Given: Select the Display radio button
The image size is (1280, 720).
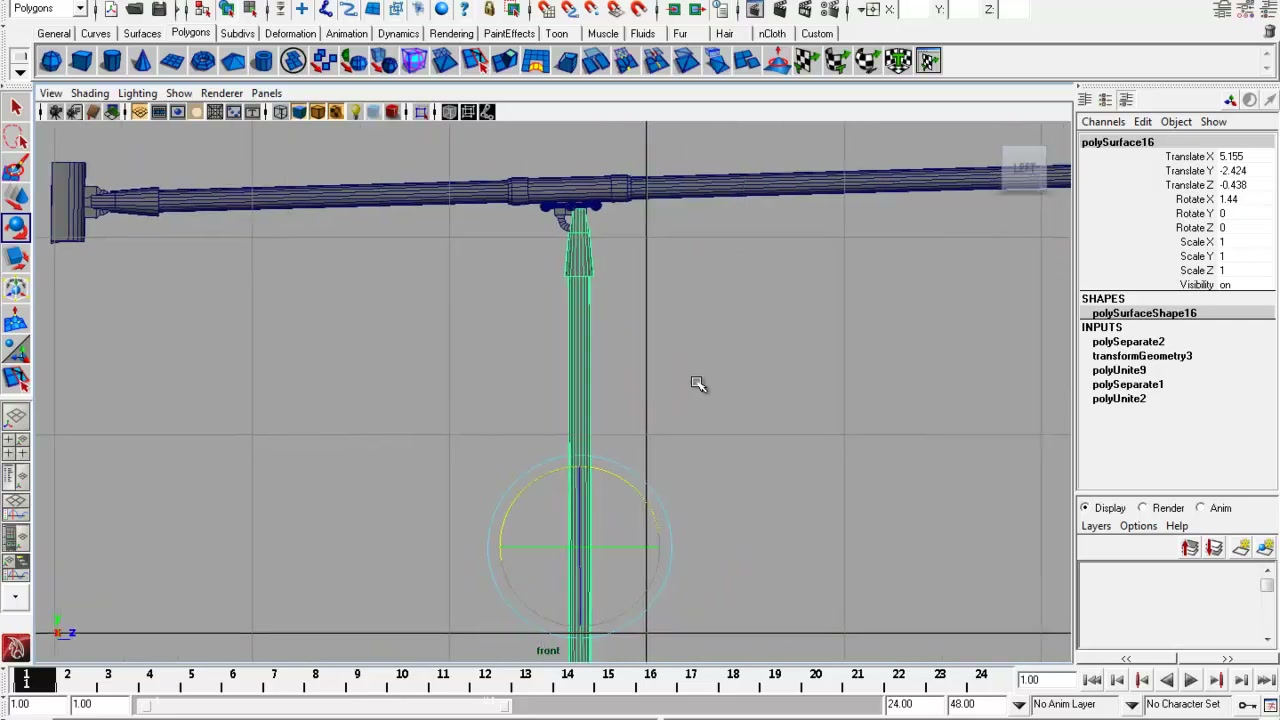Looking at the screenshot, I should point(1085,508).
